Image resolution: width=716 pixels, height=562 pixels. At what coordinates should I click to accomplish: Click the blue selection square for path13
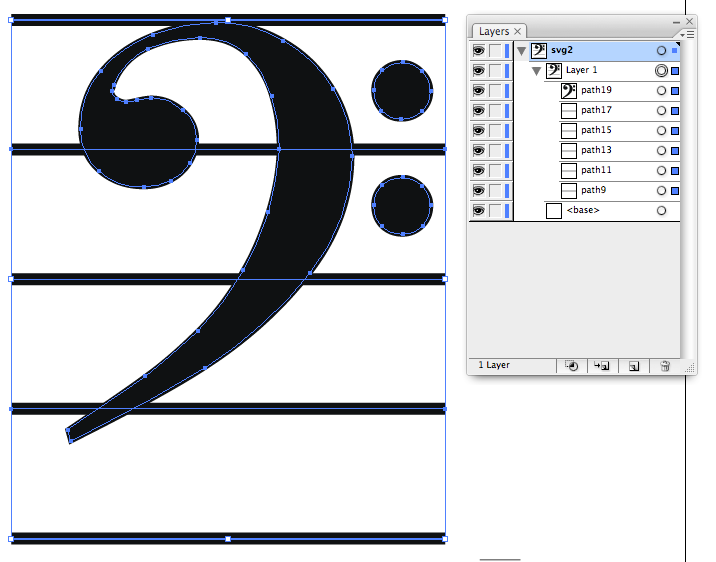[675, 150]
